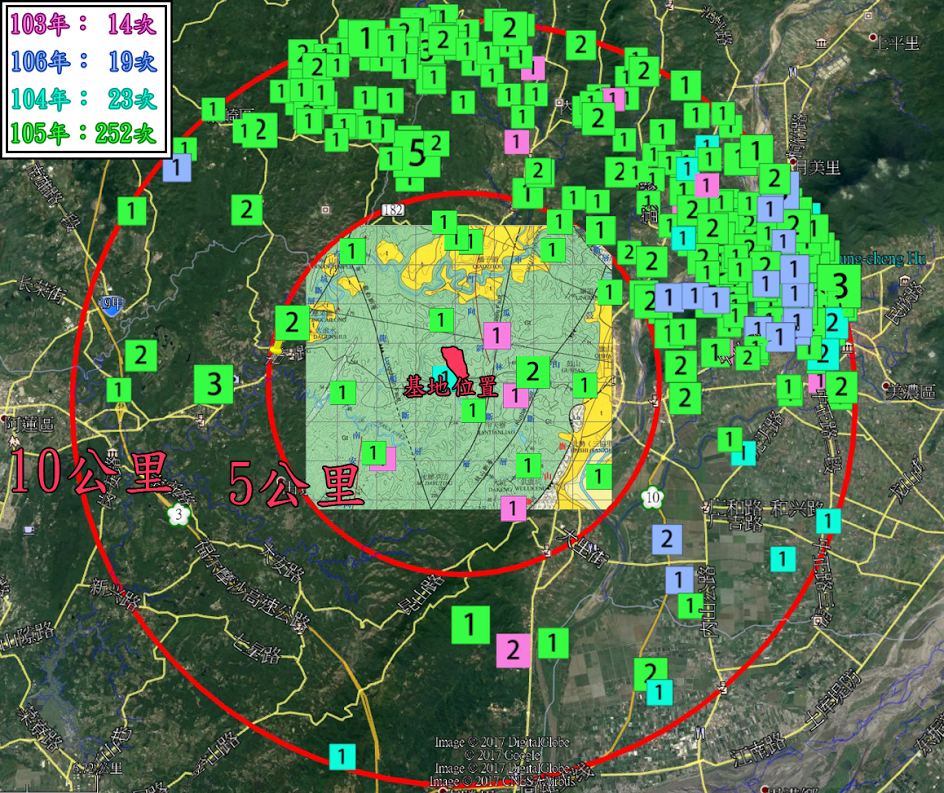Viewport: 944px width, 793px height.
Task: Click the red dot beside 美濃區
Action: (886, 386)
